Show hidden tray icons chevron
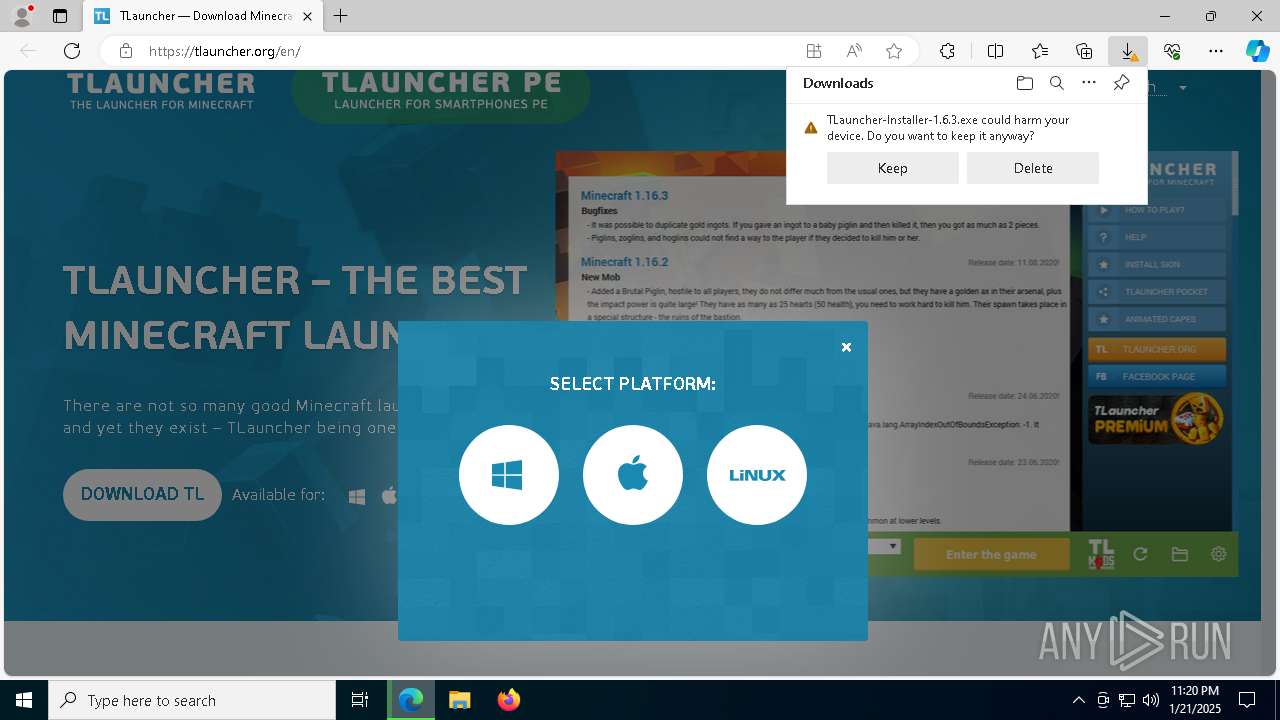 tap(1078, 700)
